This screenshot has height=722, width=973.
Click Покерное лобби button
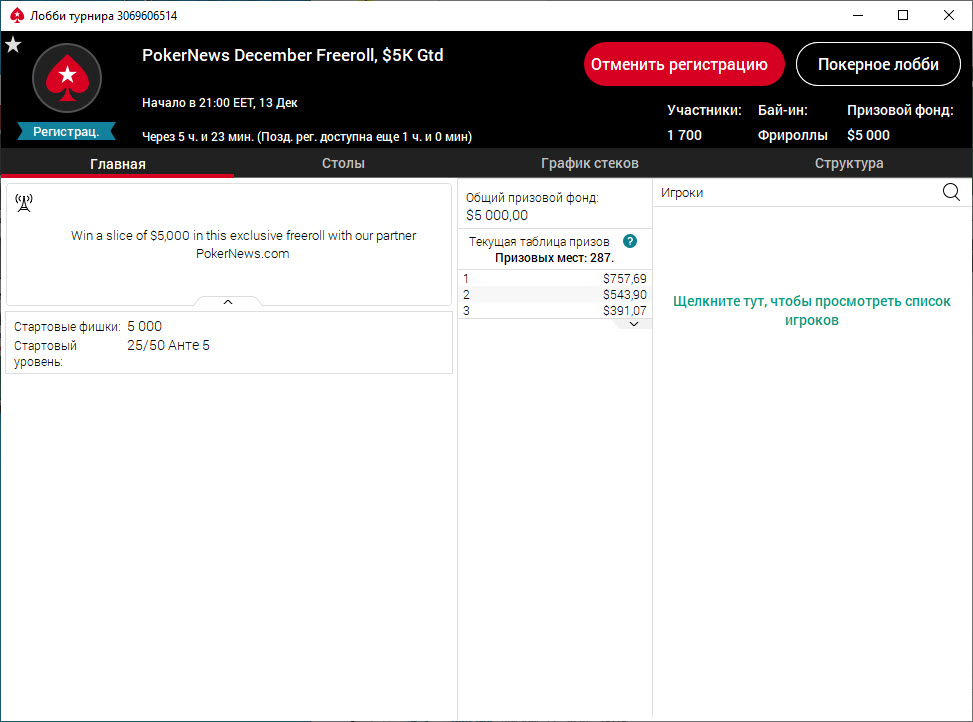tap(878, 65)
